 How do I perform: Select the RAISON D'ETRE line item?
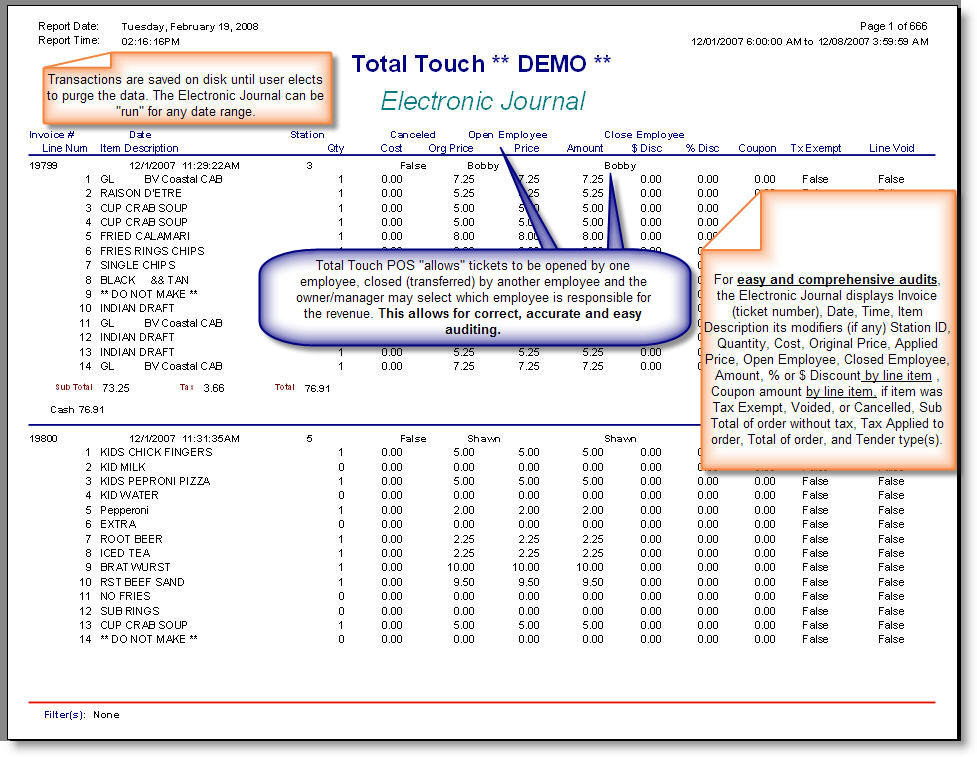[x=144, y=194]
